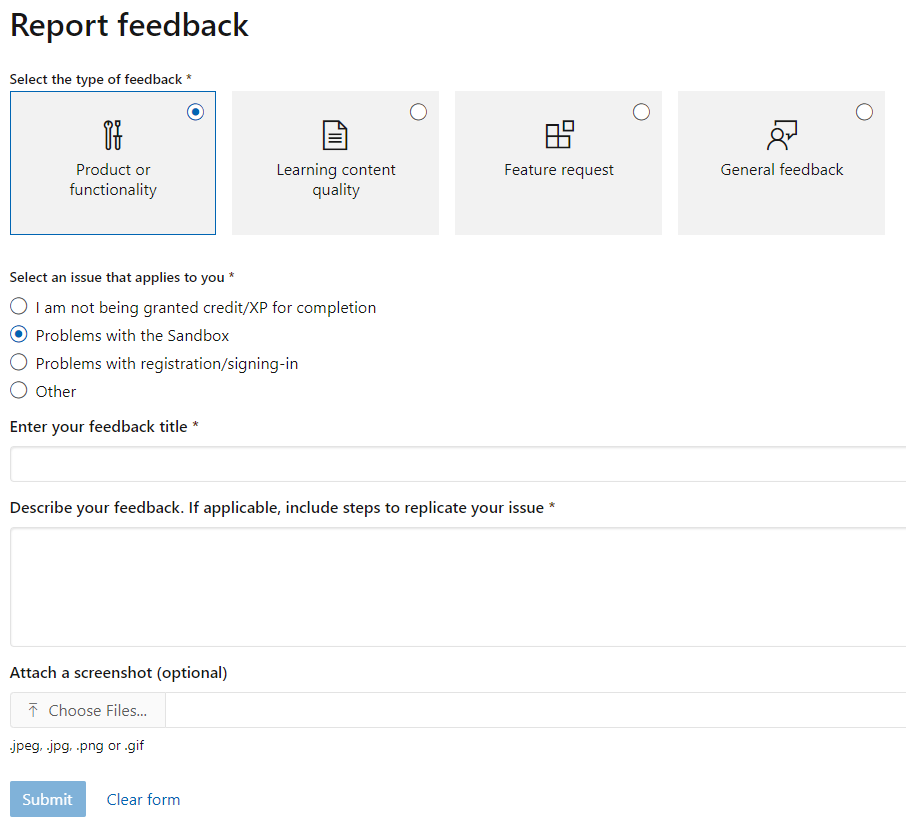Select the 'Other' issue radio button
The image size is (906, 822).
(x=19, y=391)
